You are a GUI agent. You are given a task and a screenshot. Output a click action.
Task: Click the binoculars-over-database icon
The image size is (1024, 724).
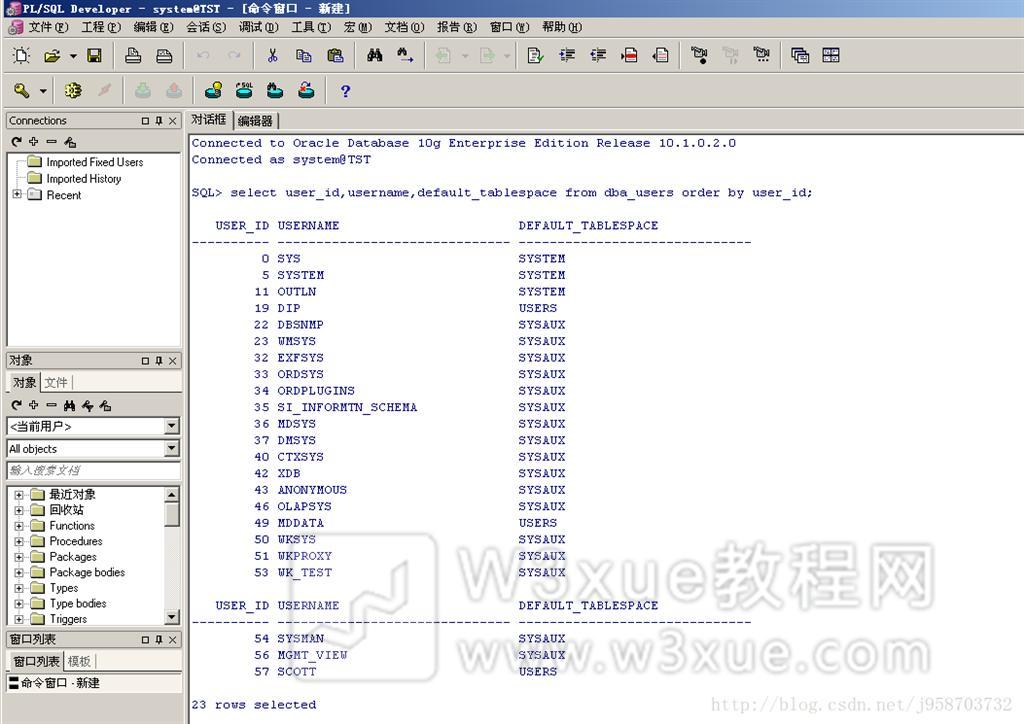pyautogui.click(x=276, y=91)
